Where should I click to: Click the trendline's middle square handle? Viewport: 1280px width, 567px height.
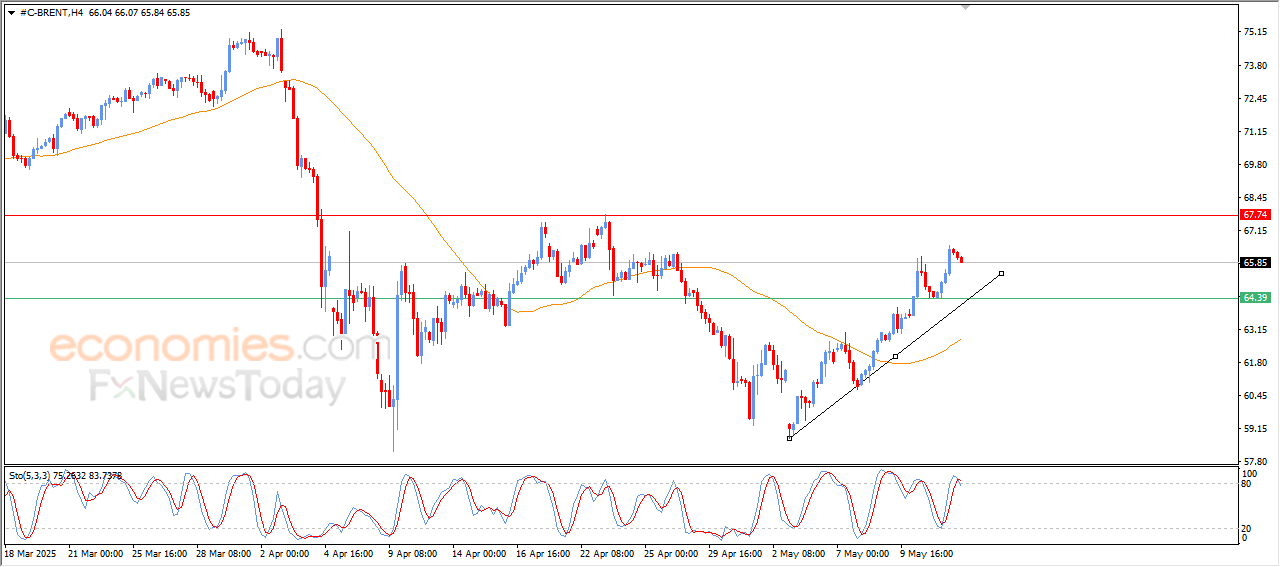pos(895,356)
